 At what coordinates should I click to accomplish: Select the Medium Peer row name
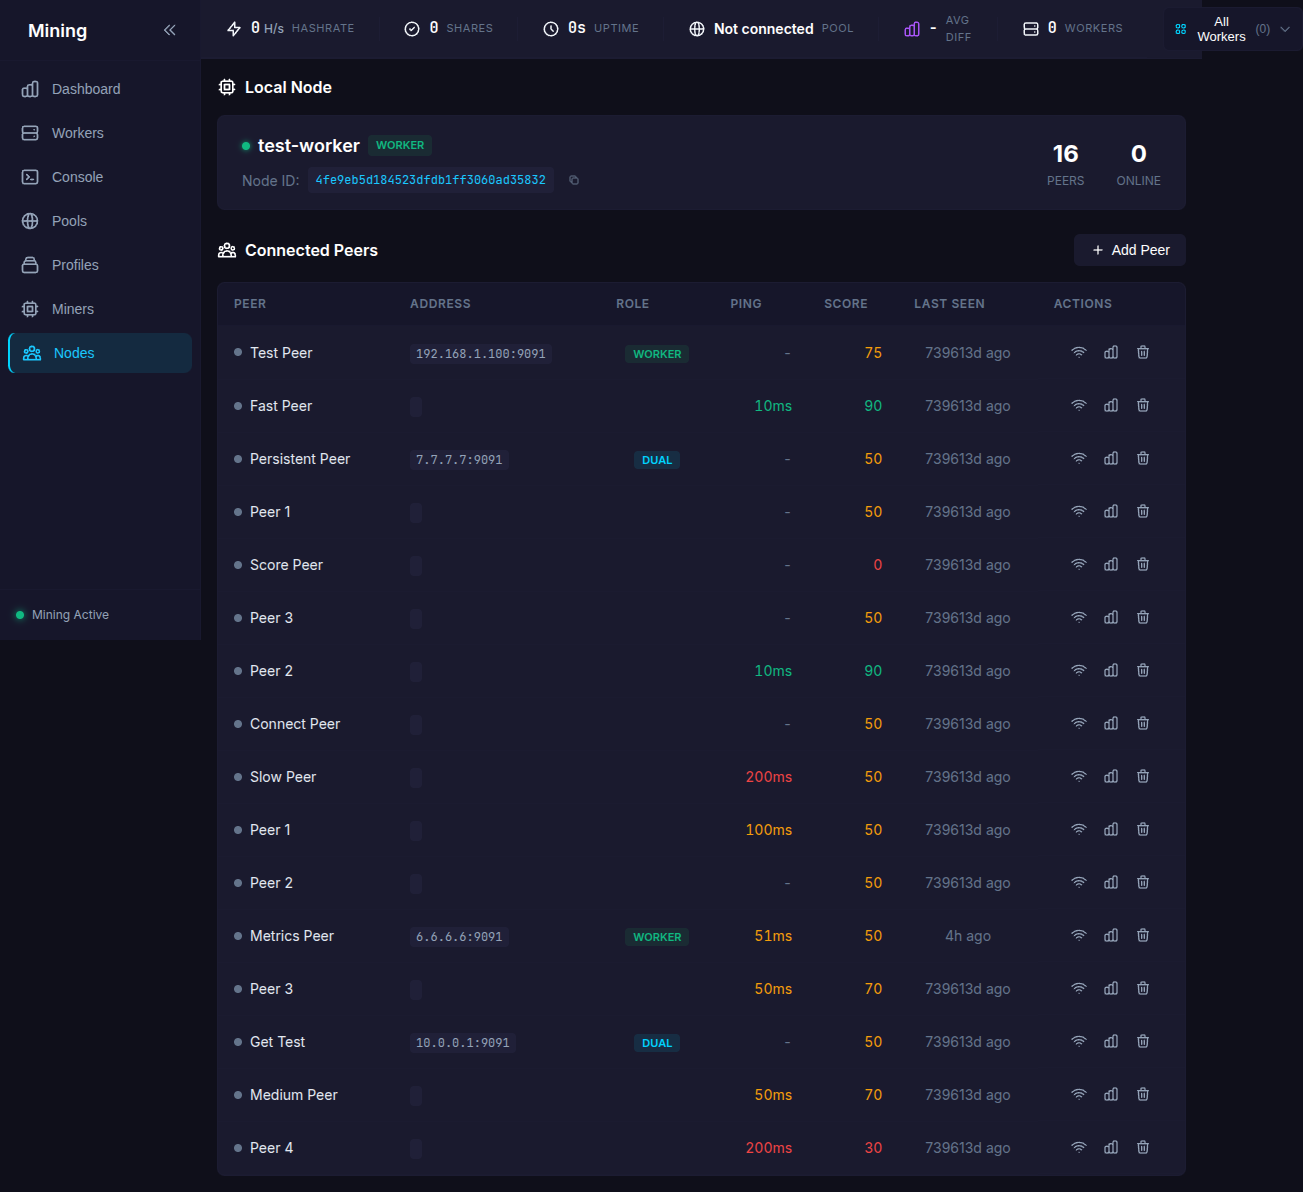click(x=294, y=1095)
